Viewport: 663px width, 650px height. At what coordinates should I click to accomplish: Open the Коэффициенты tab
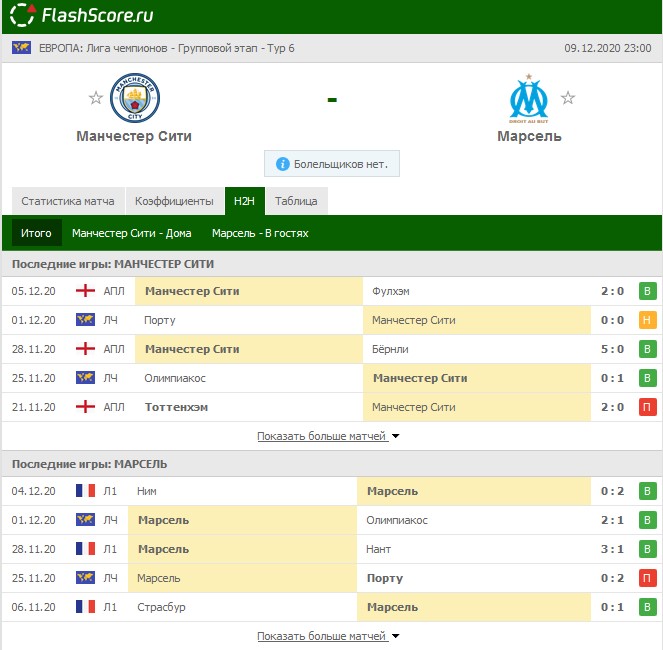(174, 201)
